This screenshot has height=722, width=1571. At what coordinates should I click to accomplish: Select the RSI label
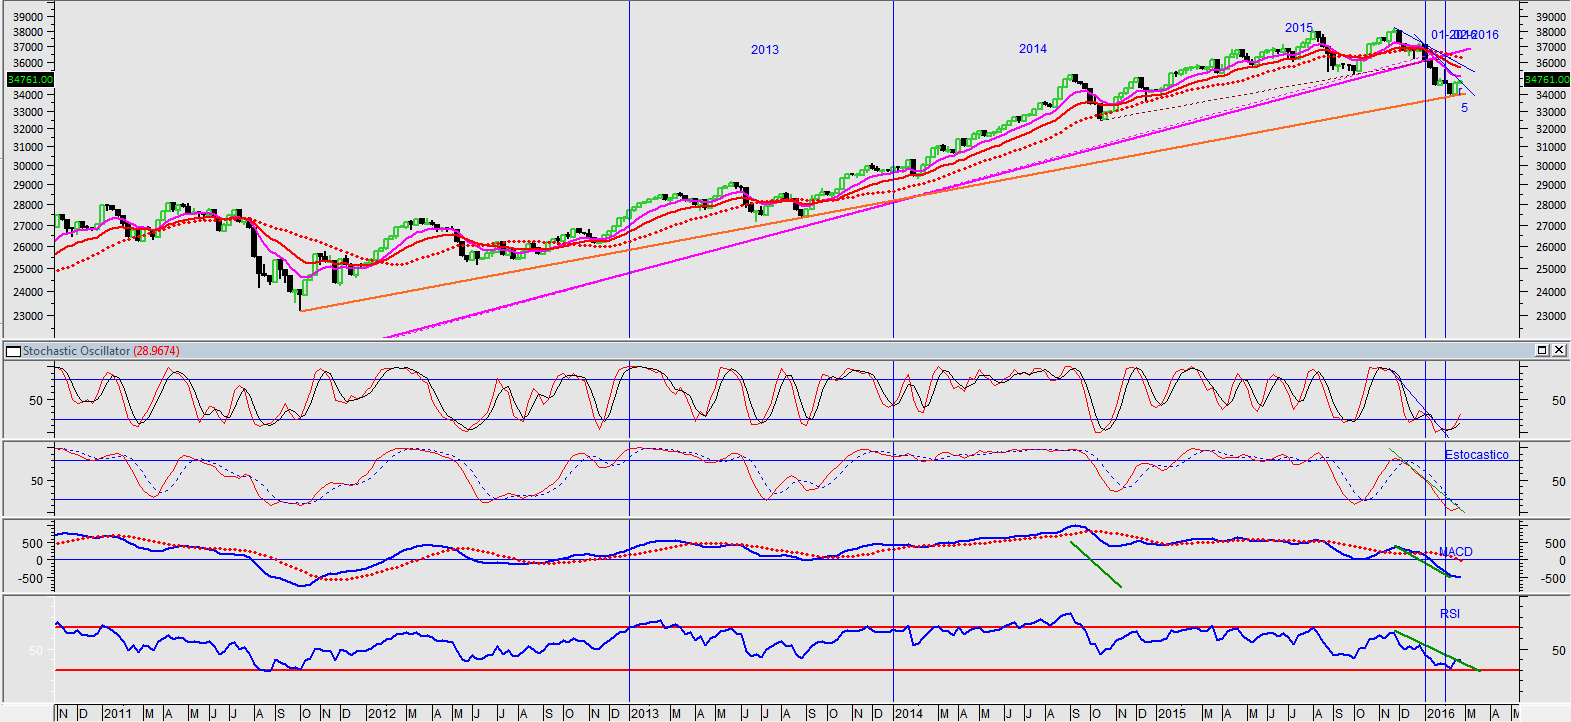pos(1450,614)
